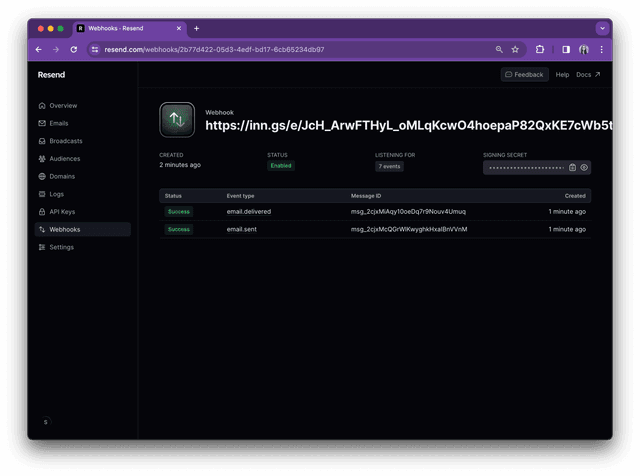Close the Webhooks - Resend tab

[x=179, y=28]
